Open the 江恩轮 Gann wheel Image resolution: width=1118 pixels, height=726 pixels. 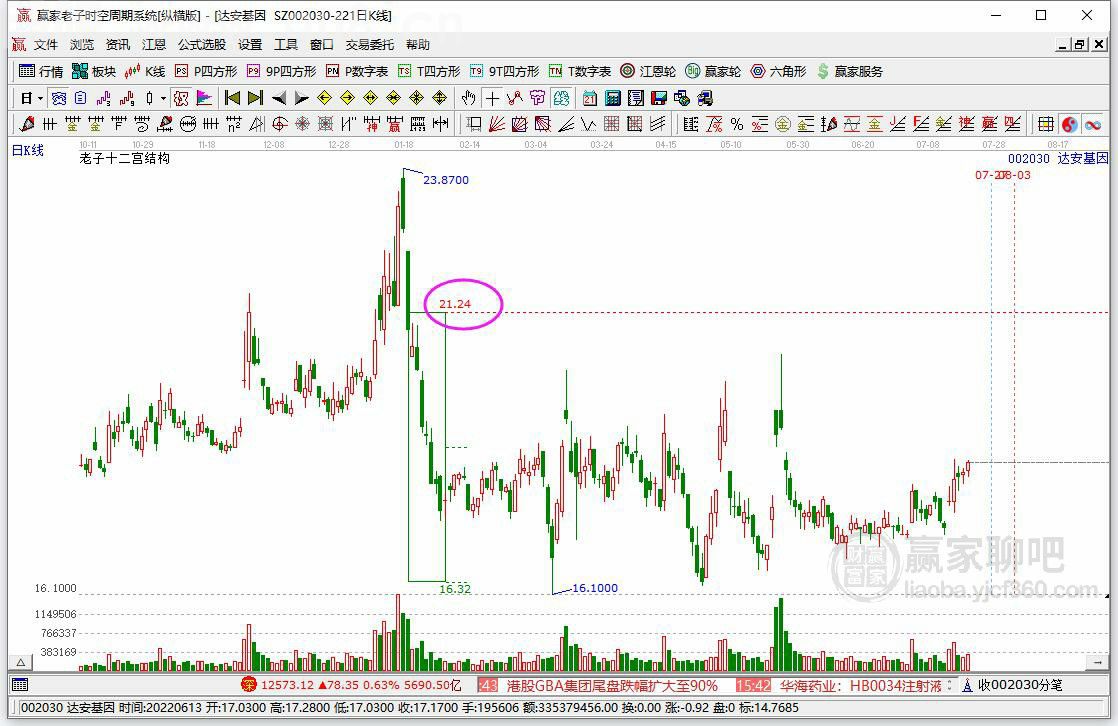[648, 71]
